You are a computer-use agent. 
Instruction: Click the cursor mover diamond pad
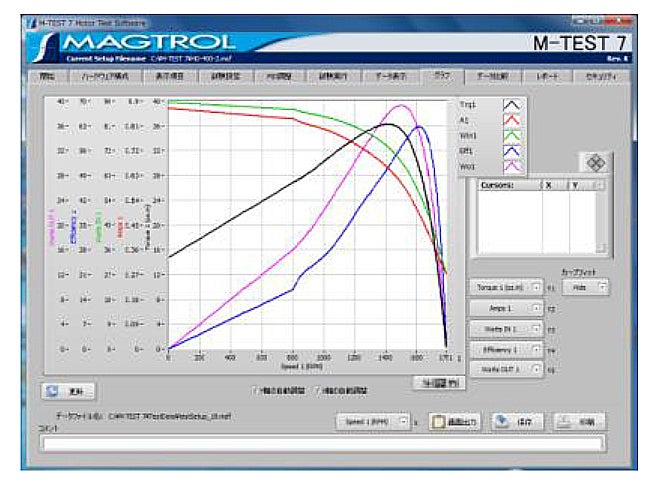pyautogui.click(x=595, y=163)
